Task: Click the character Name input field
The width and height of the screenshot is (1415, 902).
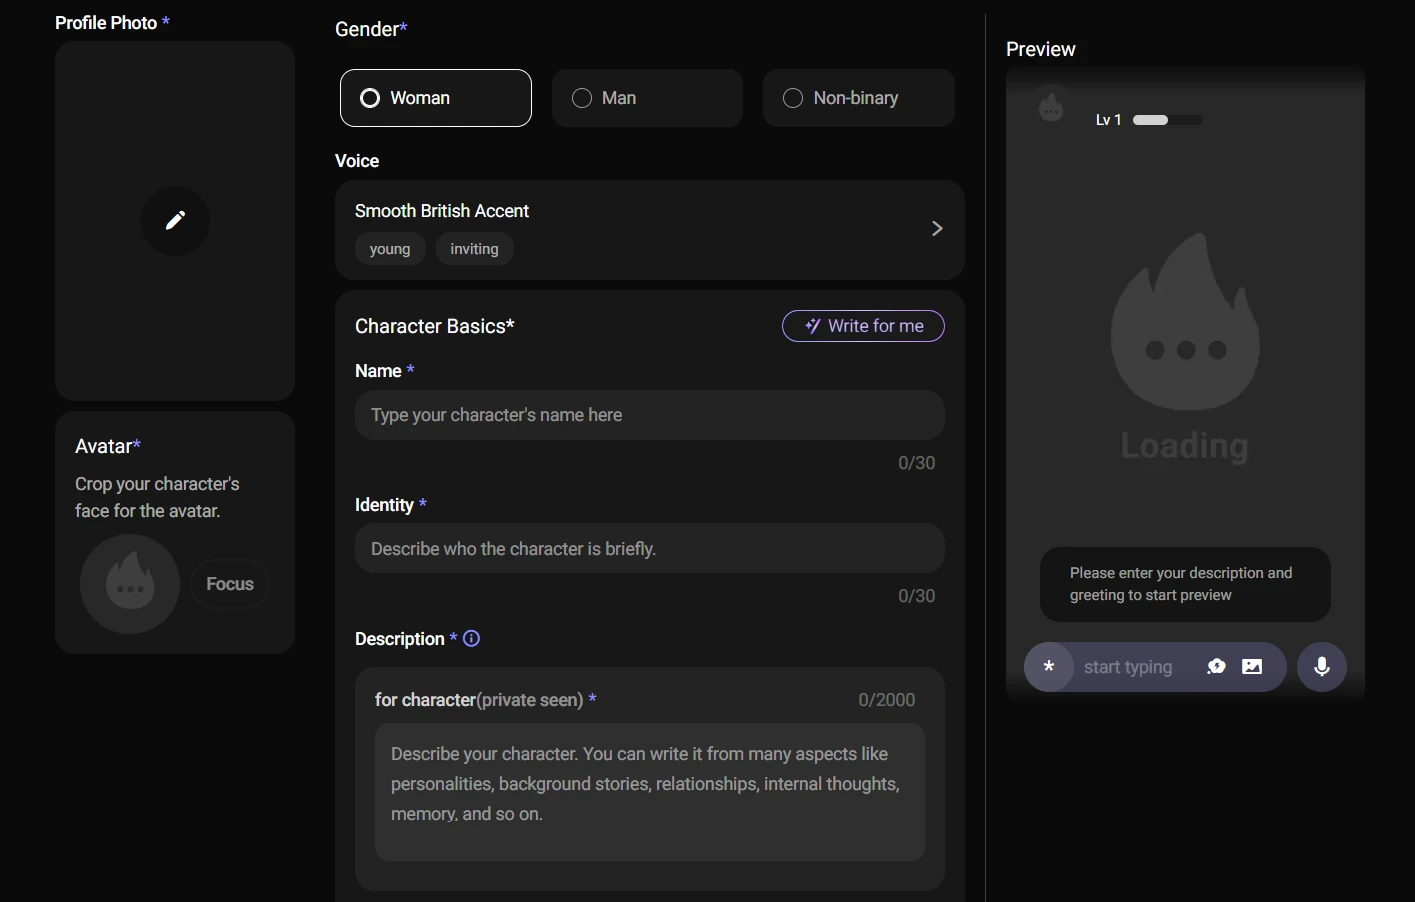Action: click(649, 415)
